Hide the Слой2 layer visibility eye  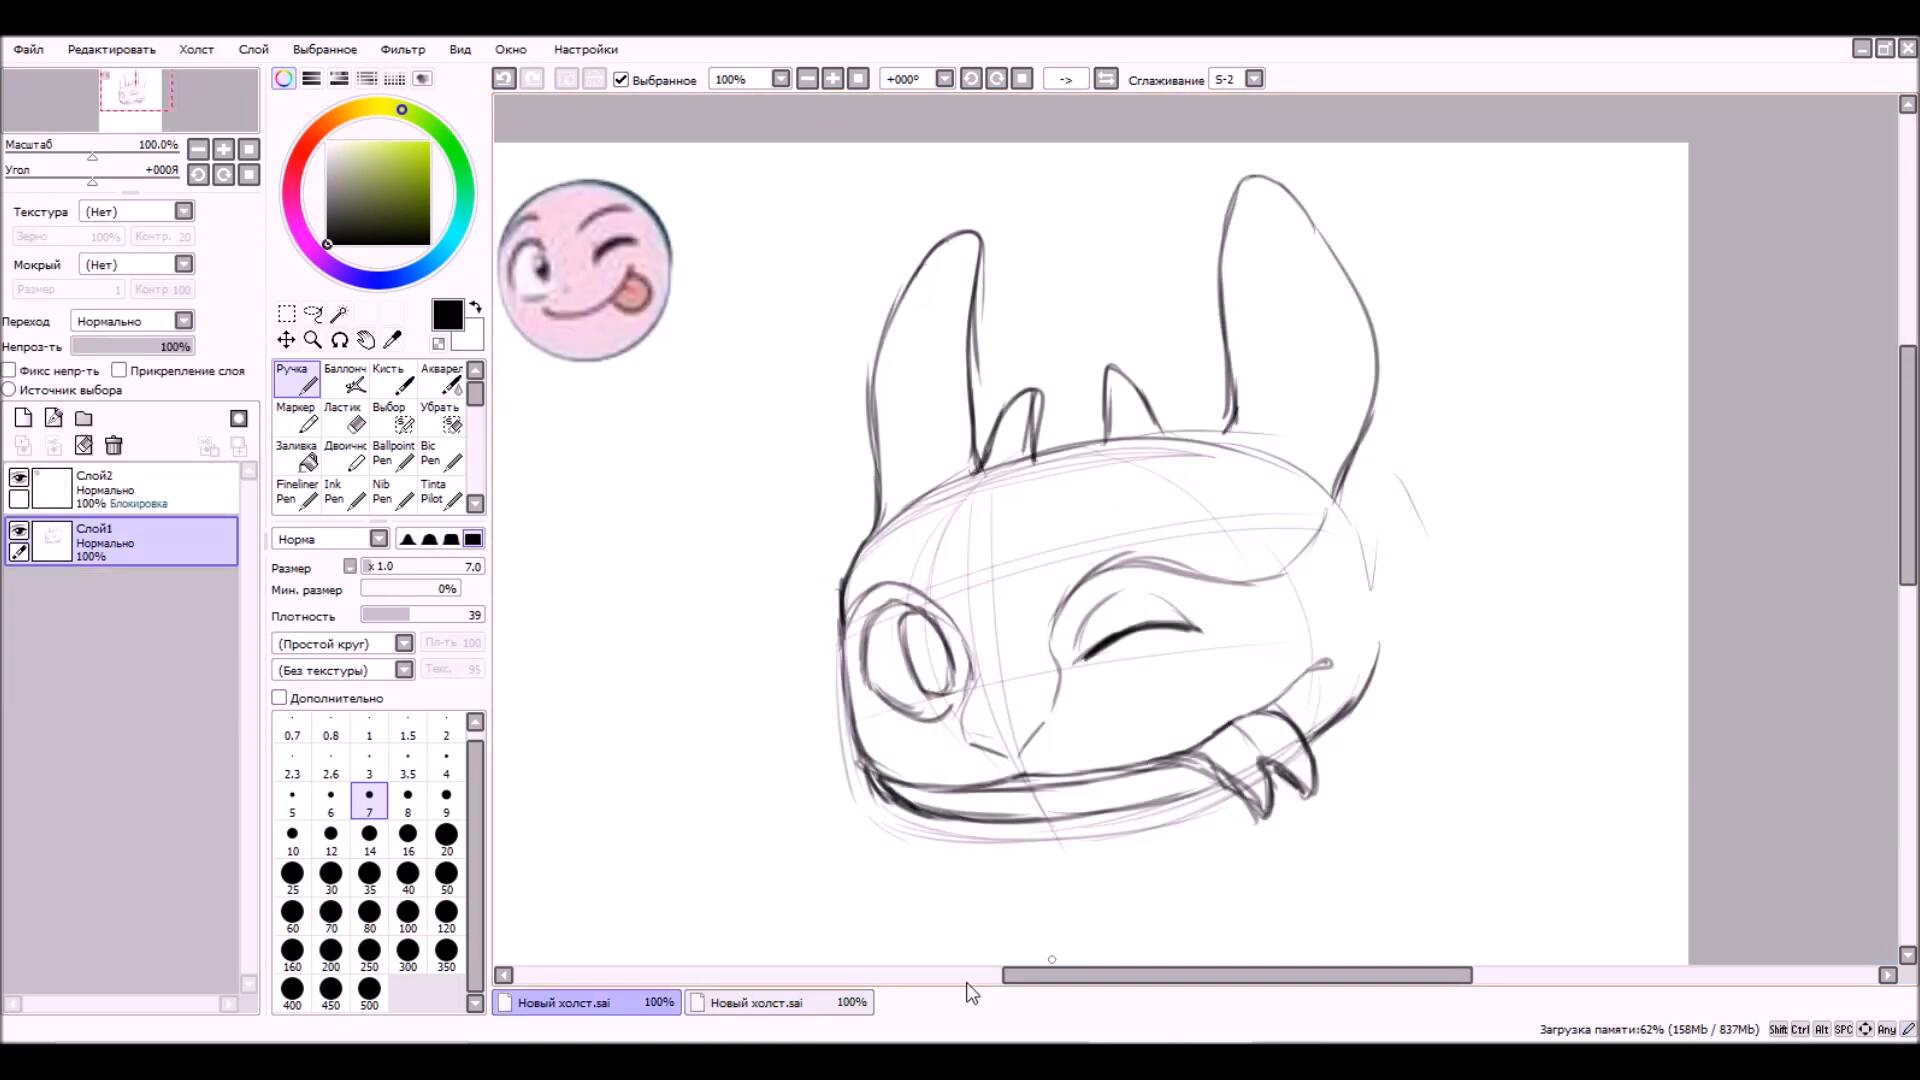(19, 478)
